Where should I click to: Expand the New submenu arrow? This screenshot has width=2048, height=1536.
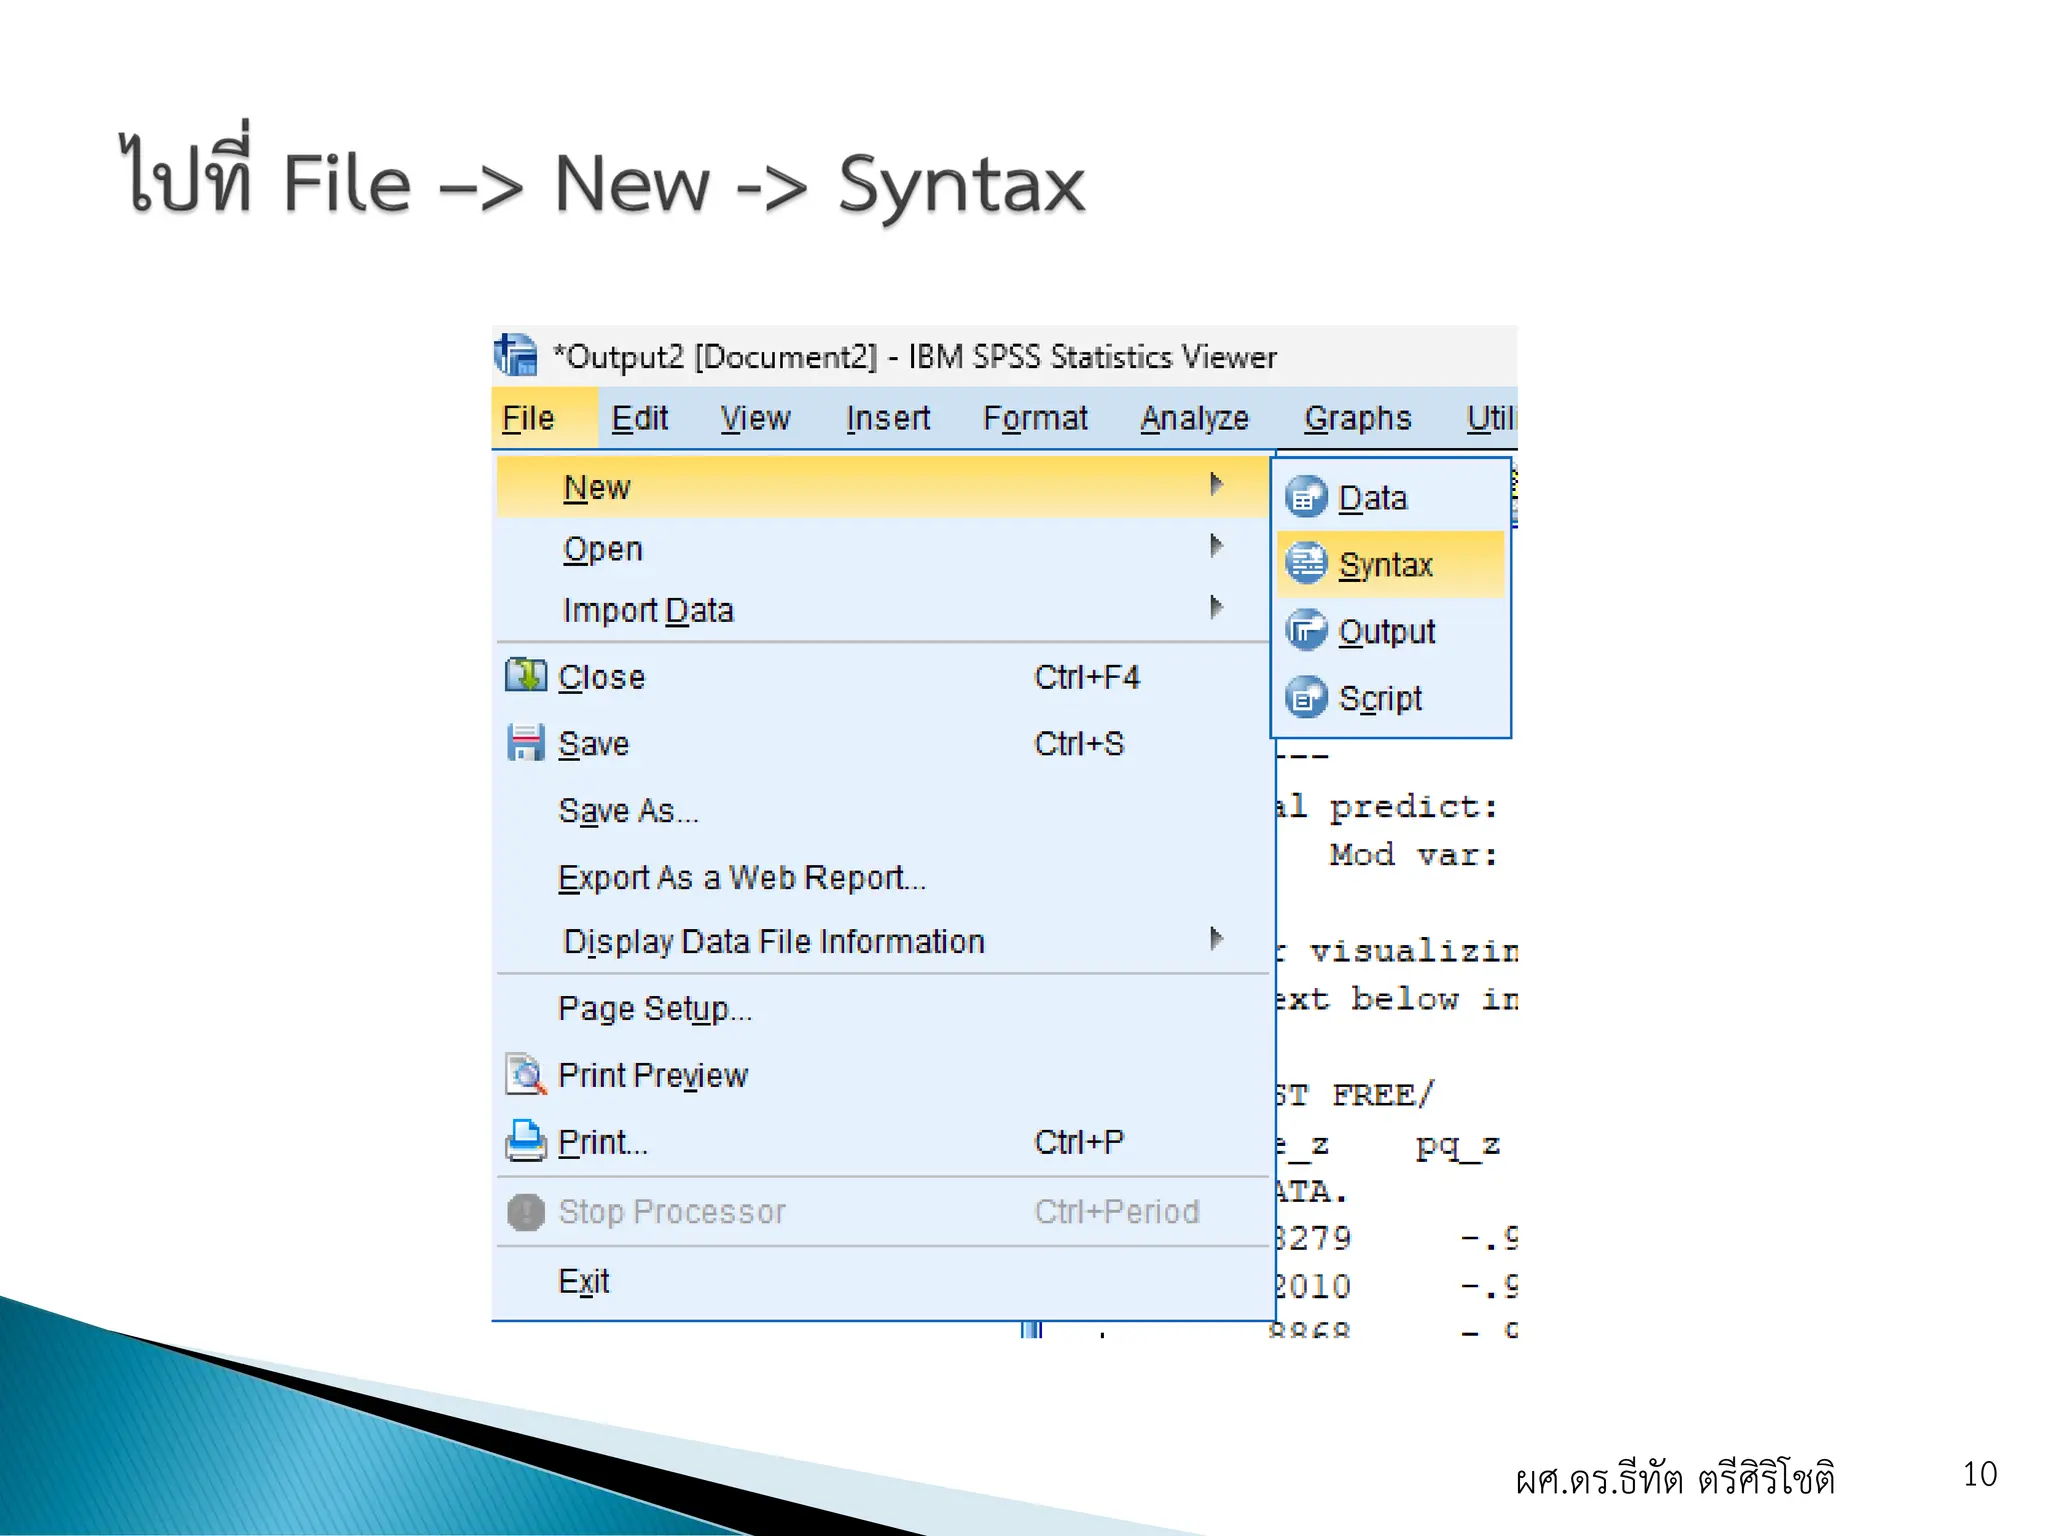pos(1216,485)
